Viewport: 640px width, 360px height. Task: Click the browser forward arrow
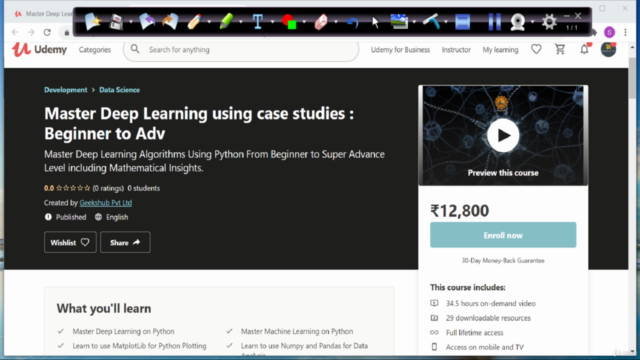(x=31, y=32)
